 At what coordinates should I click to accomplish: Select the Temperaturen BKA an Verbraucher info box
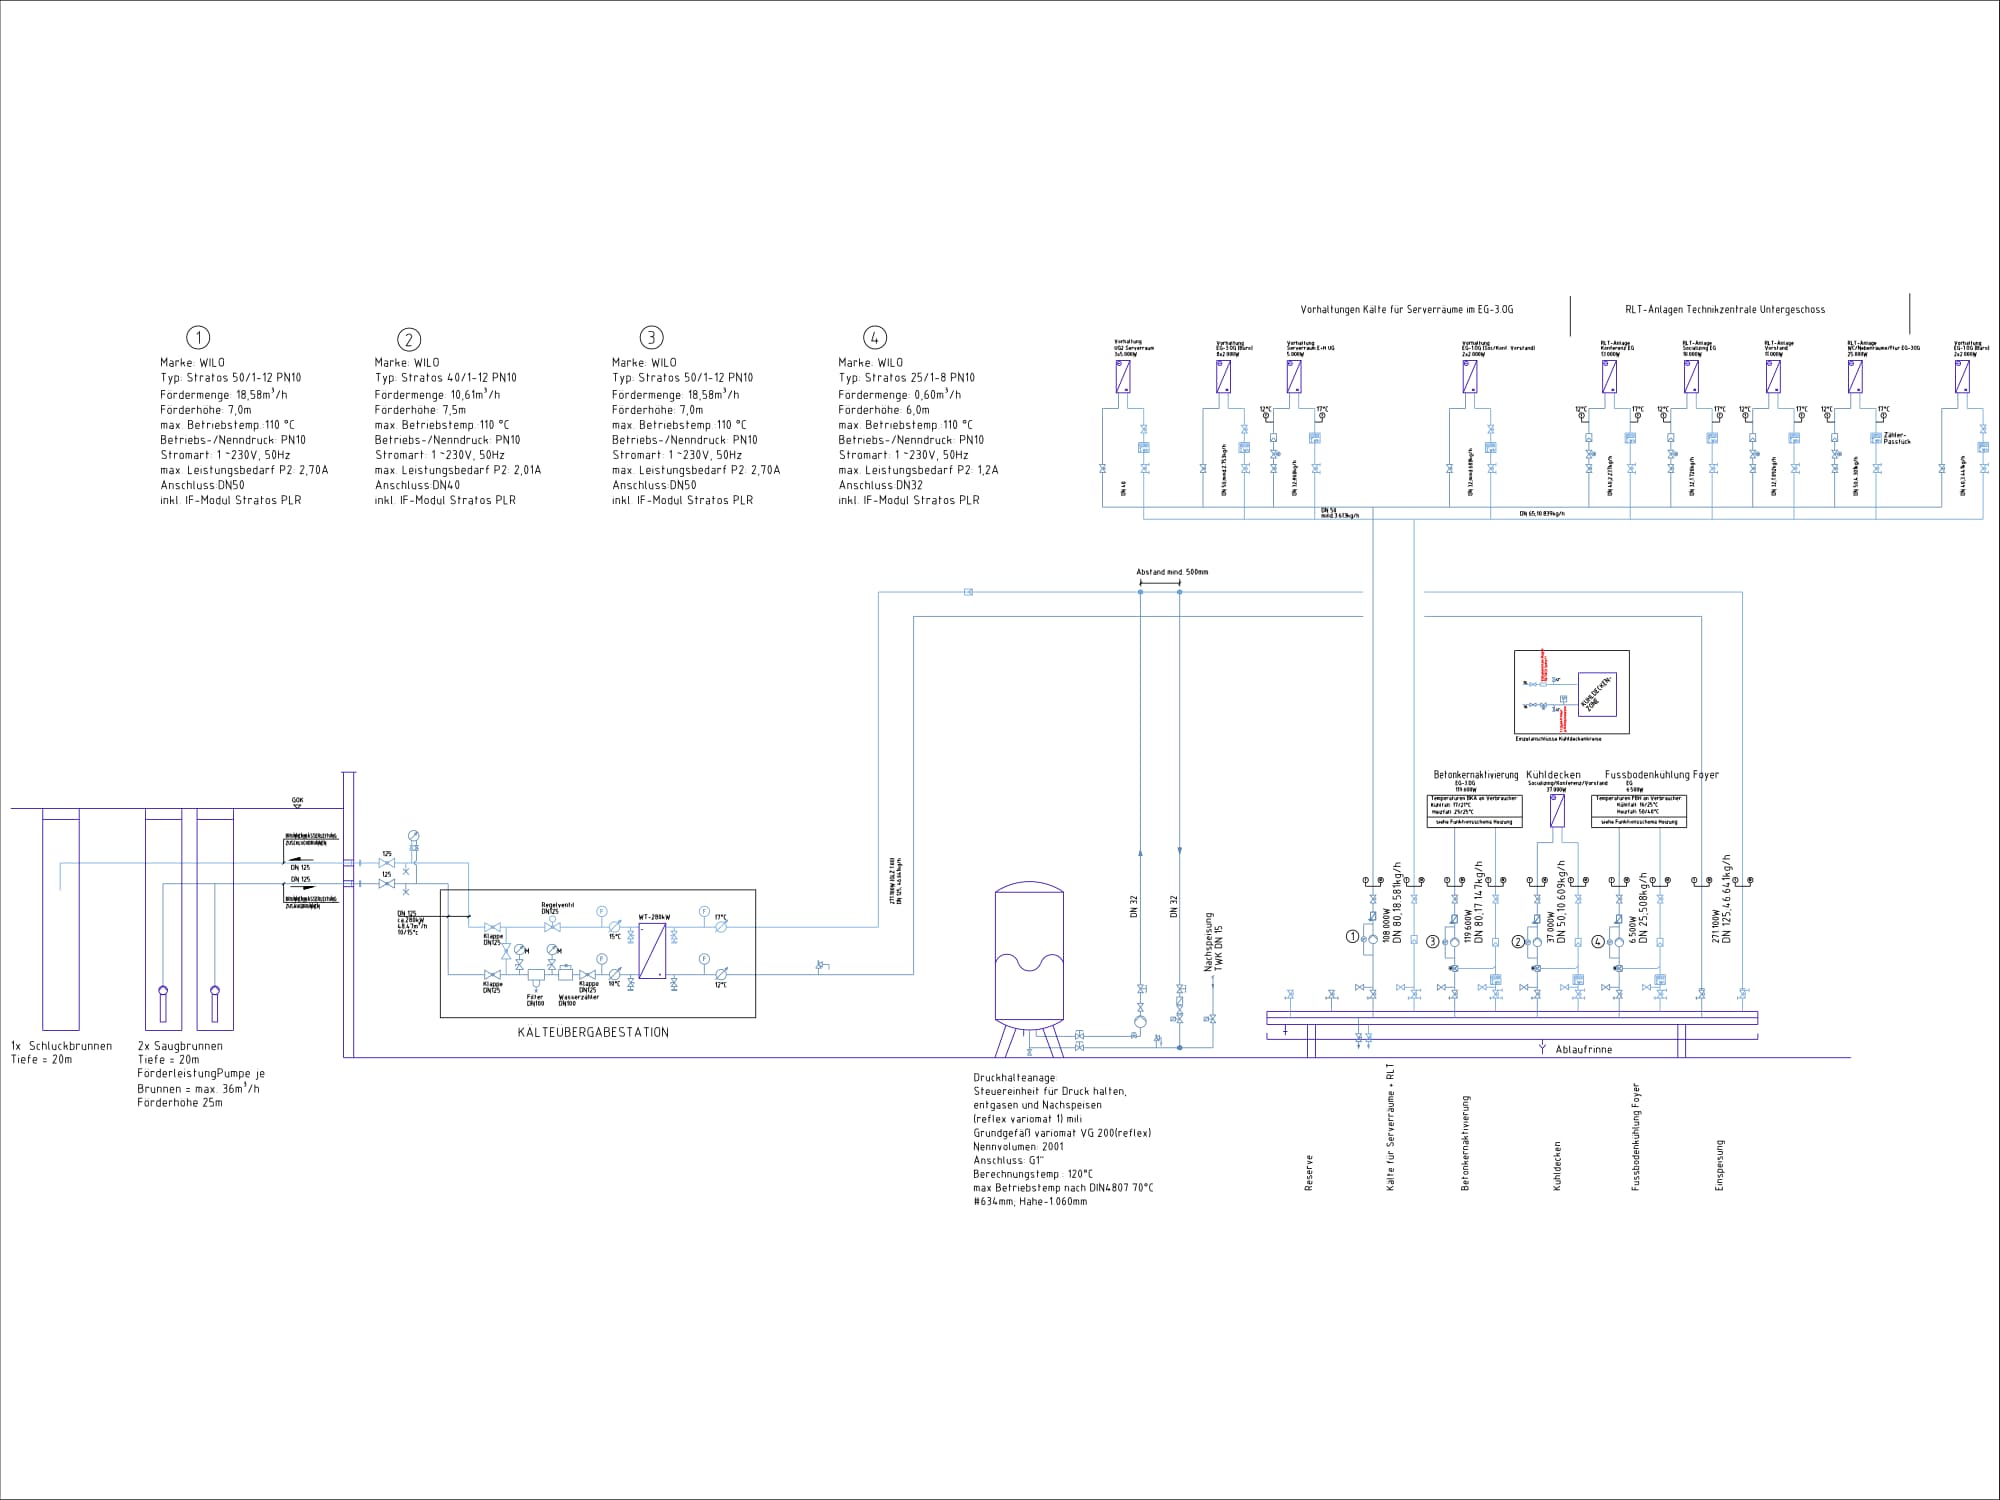1474,811
